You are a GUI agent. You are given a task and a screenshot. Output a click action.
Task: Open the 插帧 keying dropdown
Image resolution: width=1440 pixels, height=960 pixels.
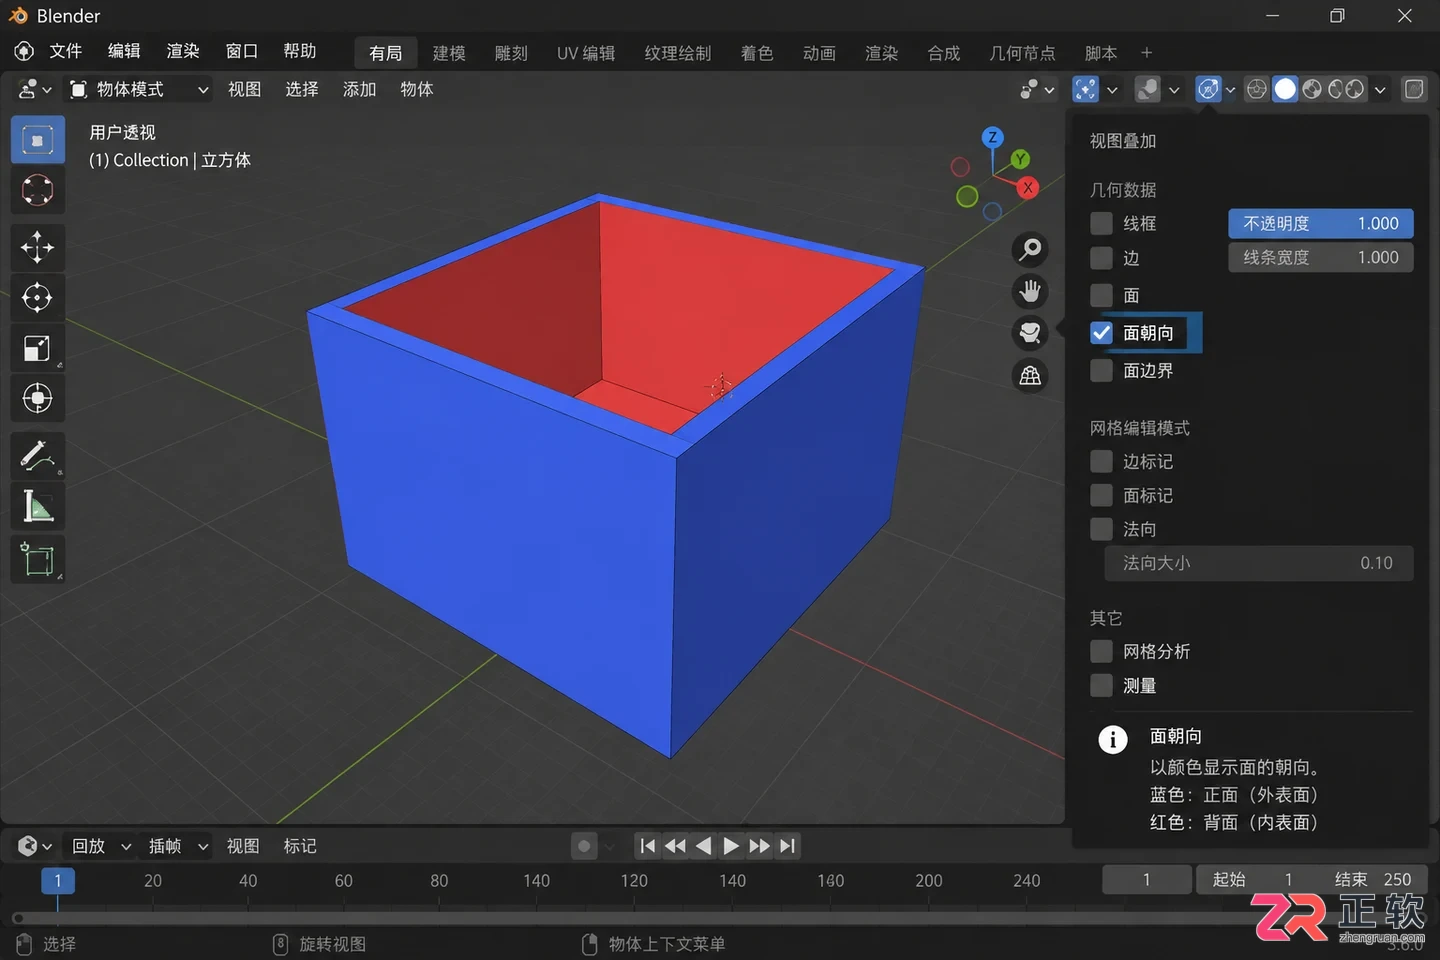[178, 846]
